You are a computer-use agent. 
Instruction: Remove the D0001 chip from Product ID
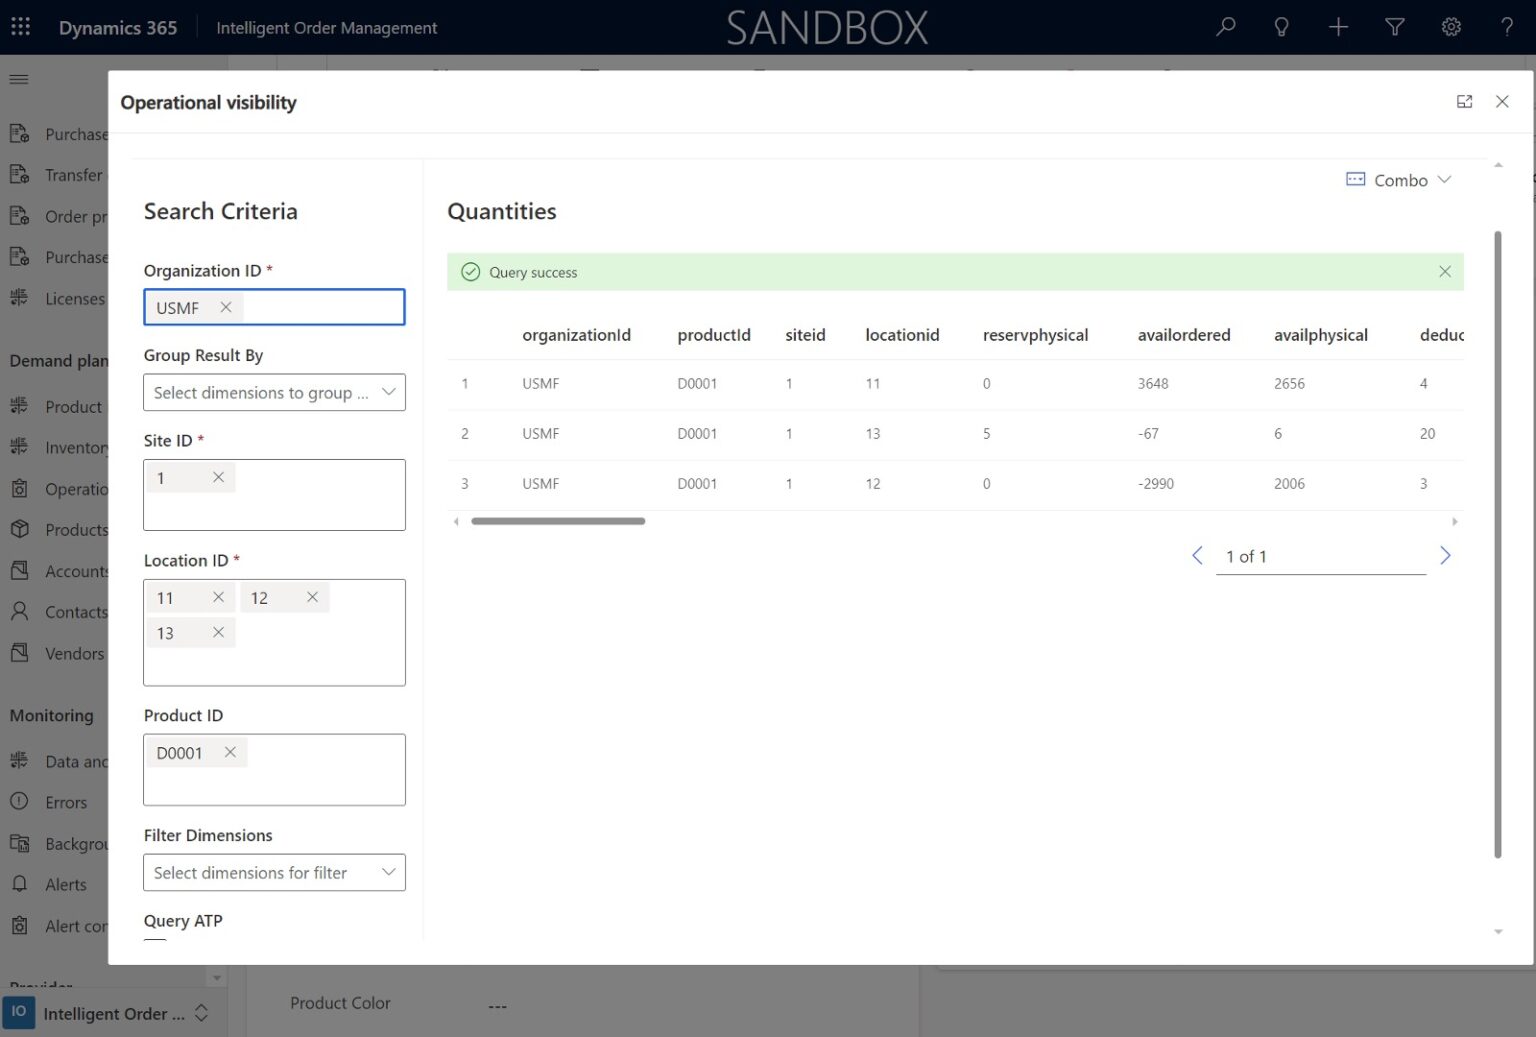coord(229,751)
